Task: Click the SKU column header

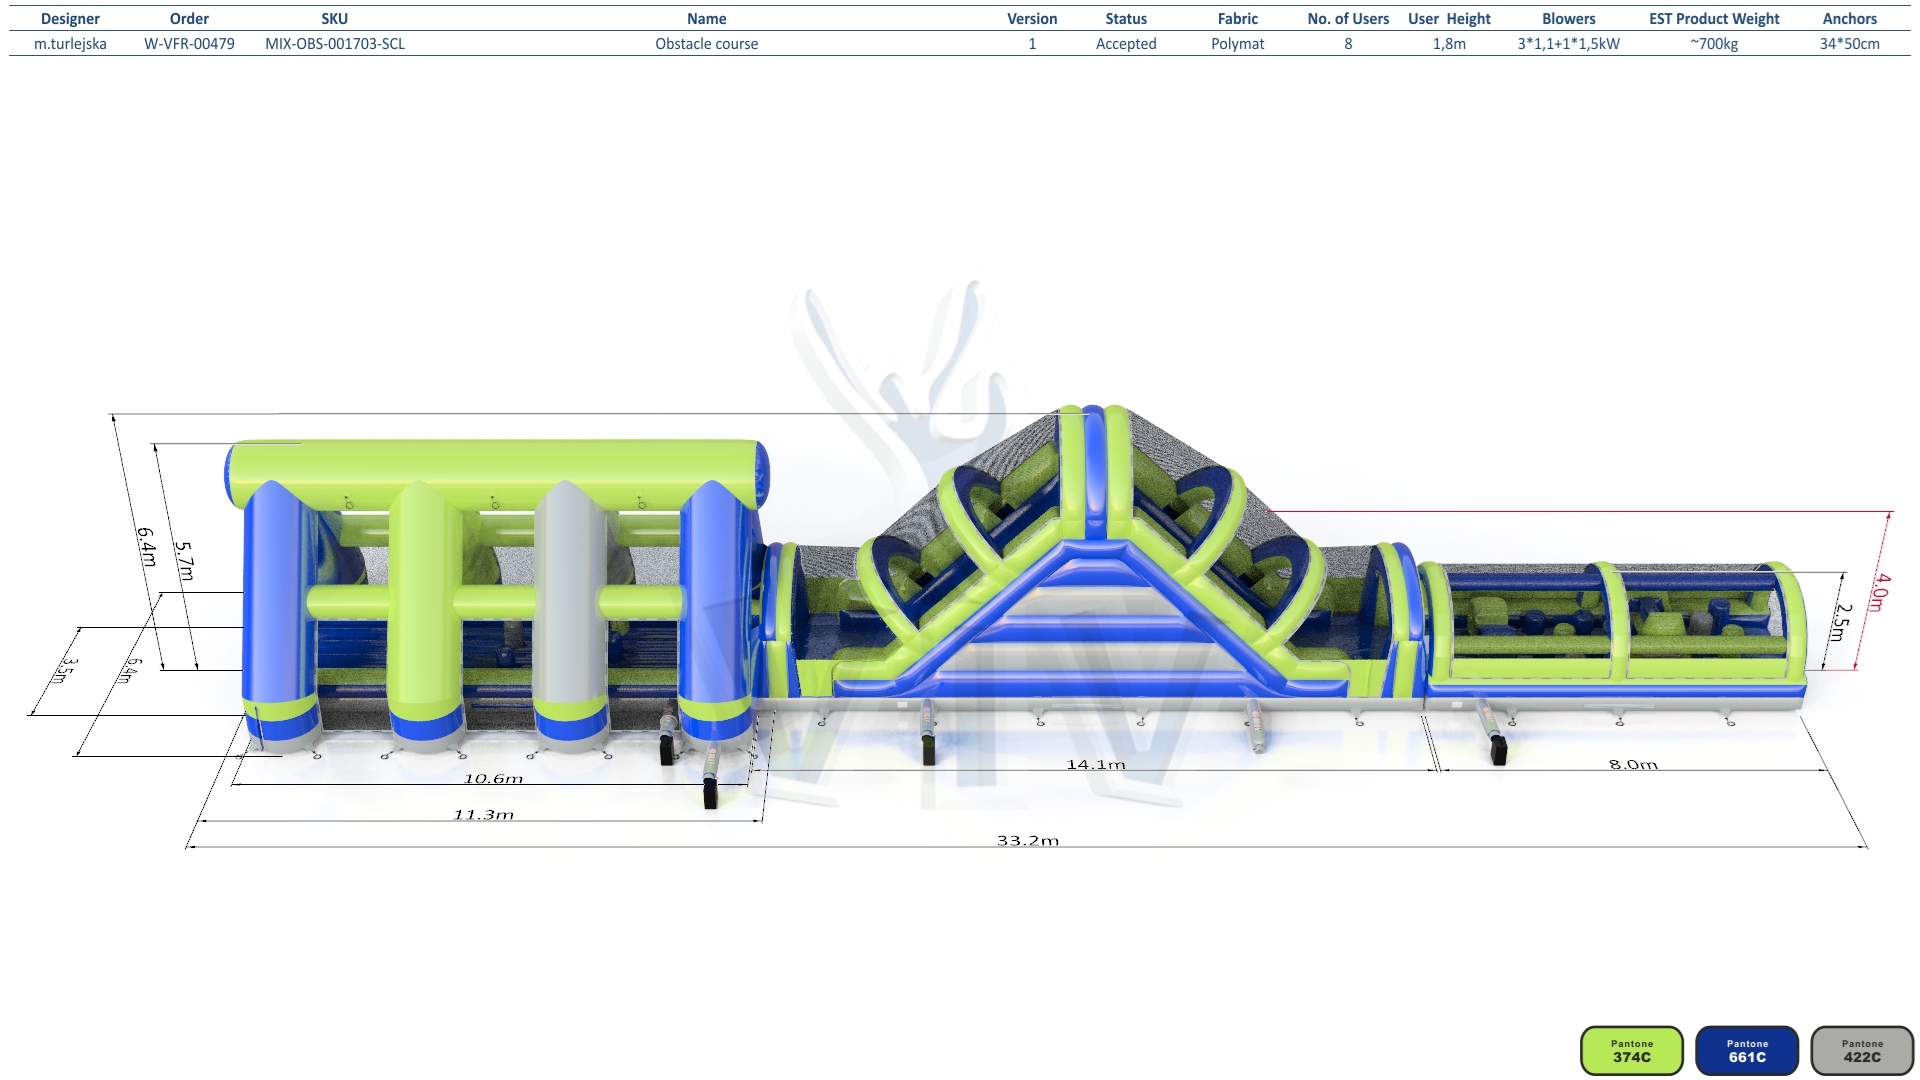Action: (335, 19)
